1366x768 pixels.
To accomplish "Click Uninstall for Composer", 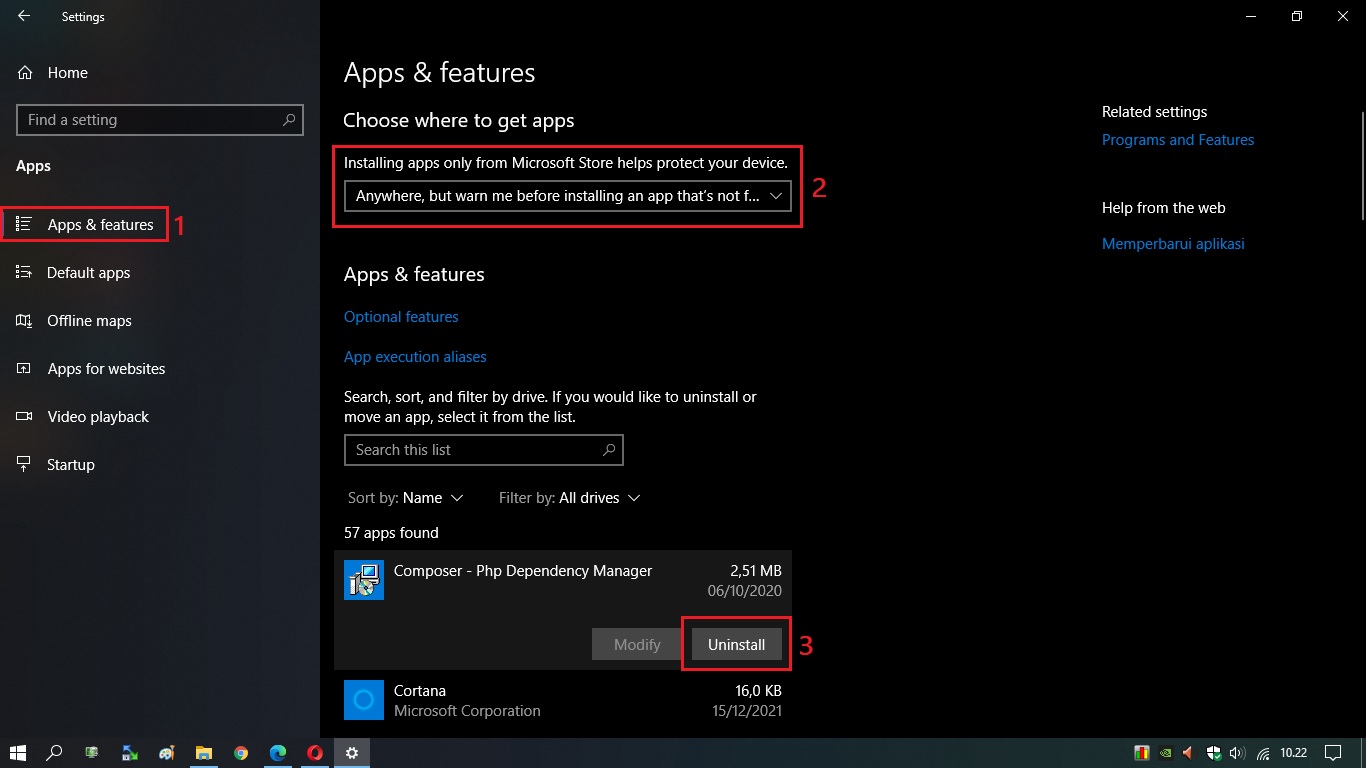I will point(736,645).
